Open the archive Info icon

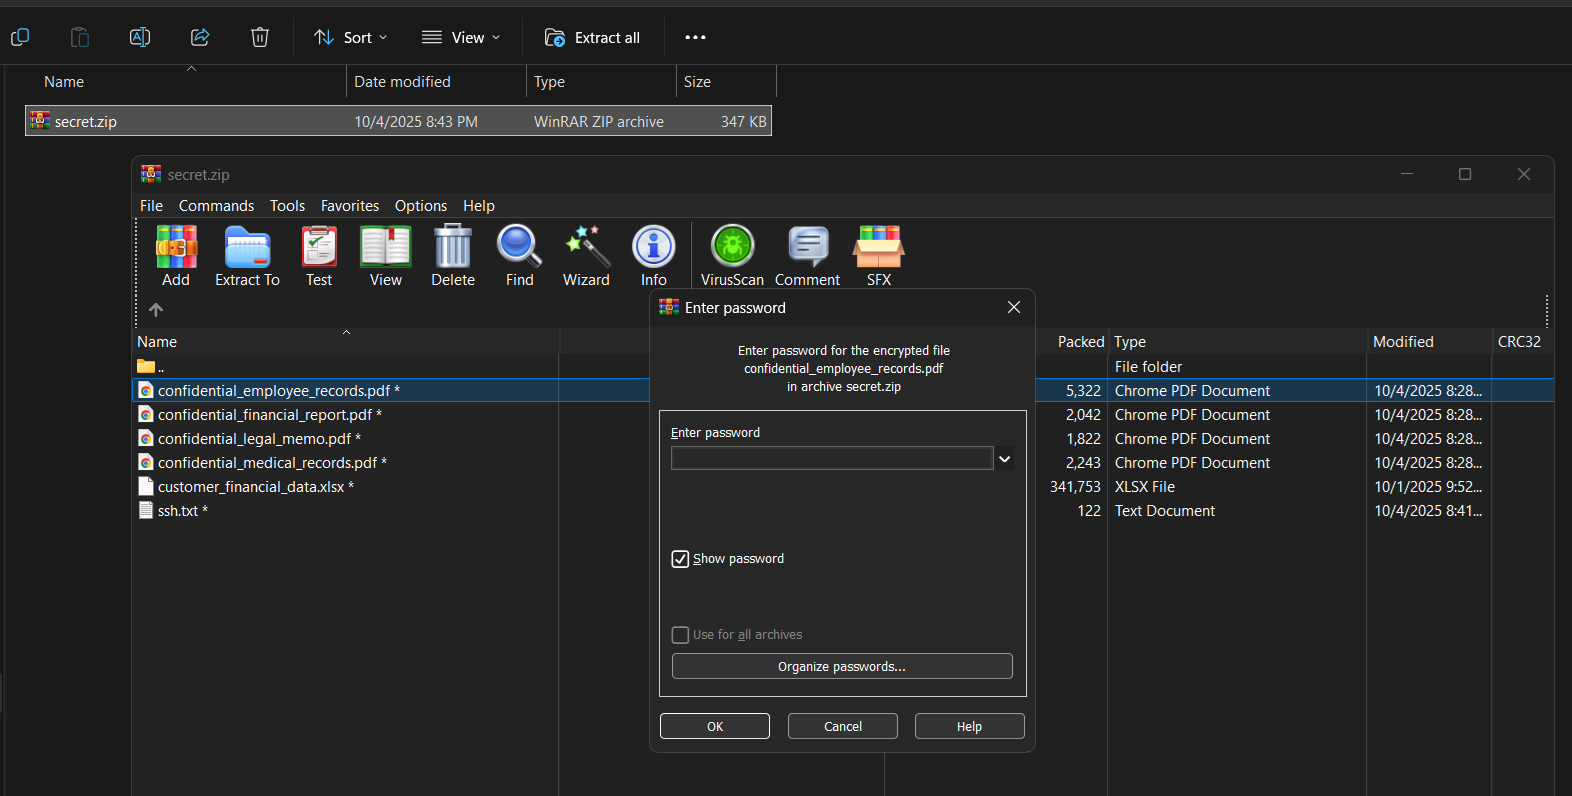(x=653, y=256)
